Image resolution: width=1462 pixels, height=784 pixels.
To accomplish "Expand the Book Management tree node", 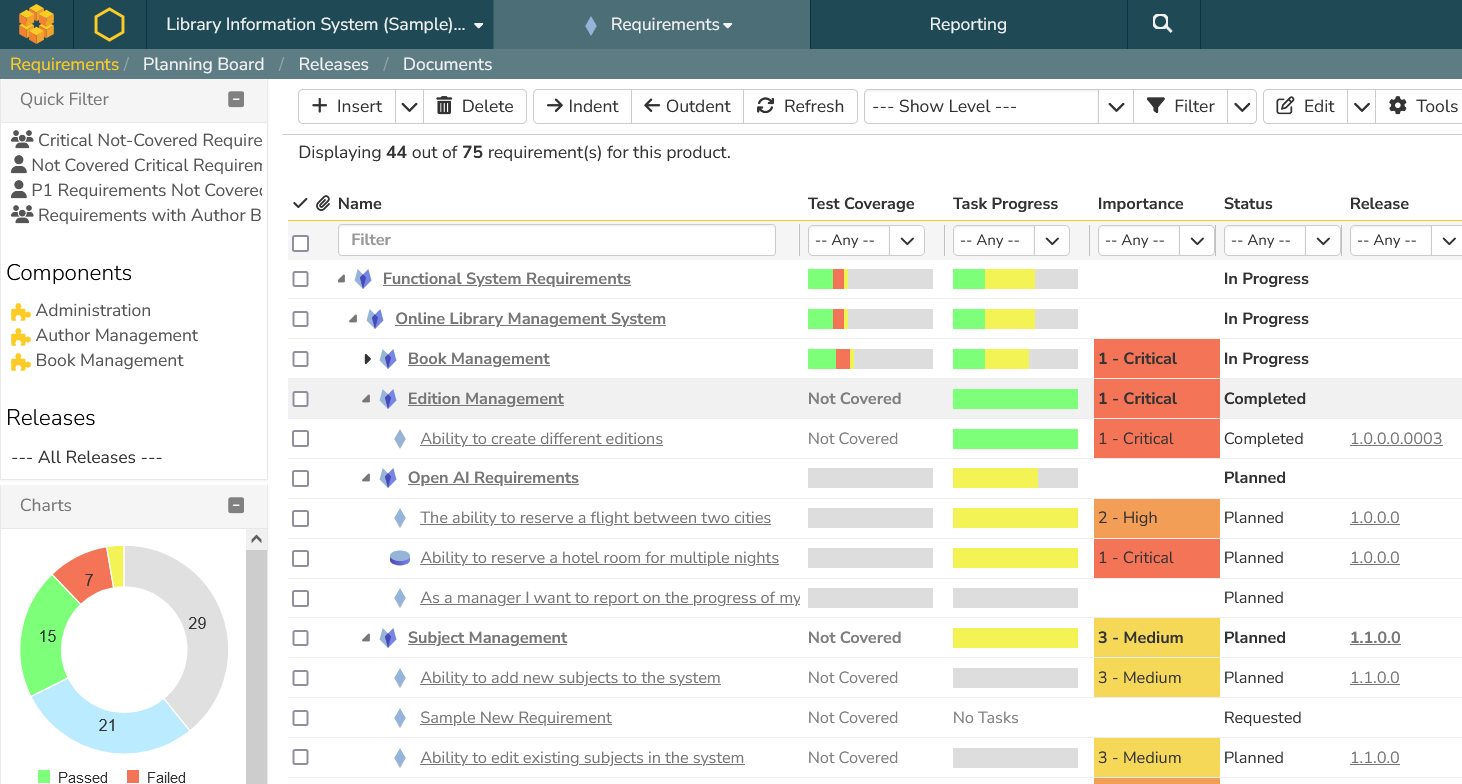I will click(367, 359).
